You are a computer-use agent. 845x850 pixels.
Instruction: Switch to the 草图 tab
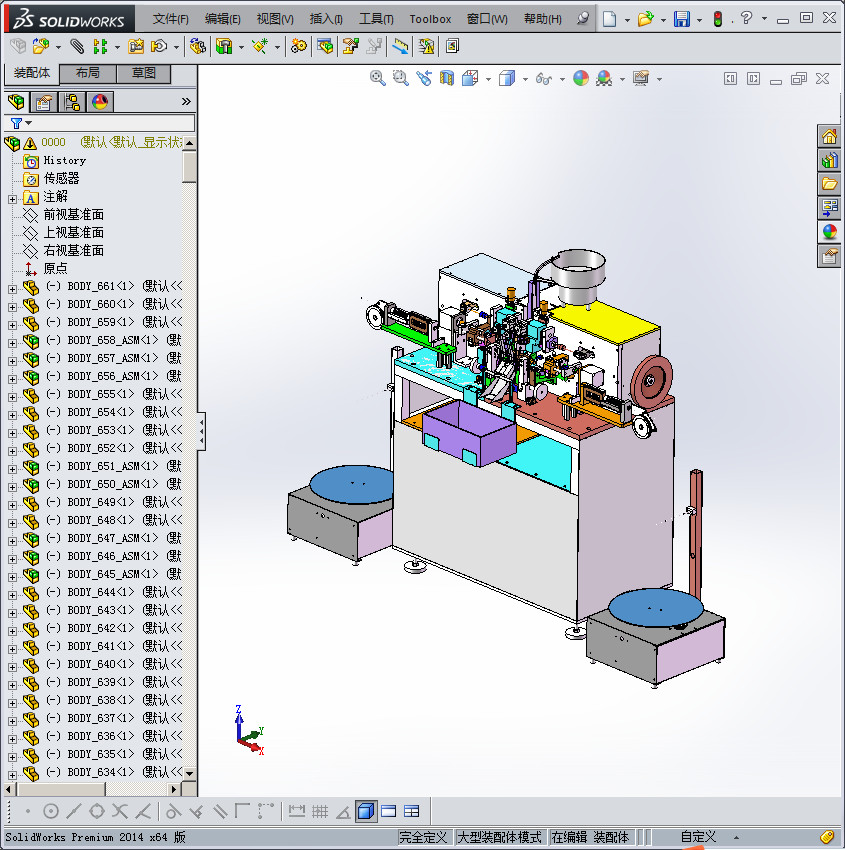(144, 73)
